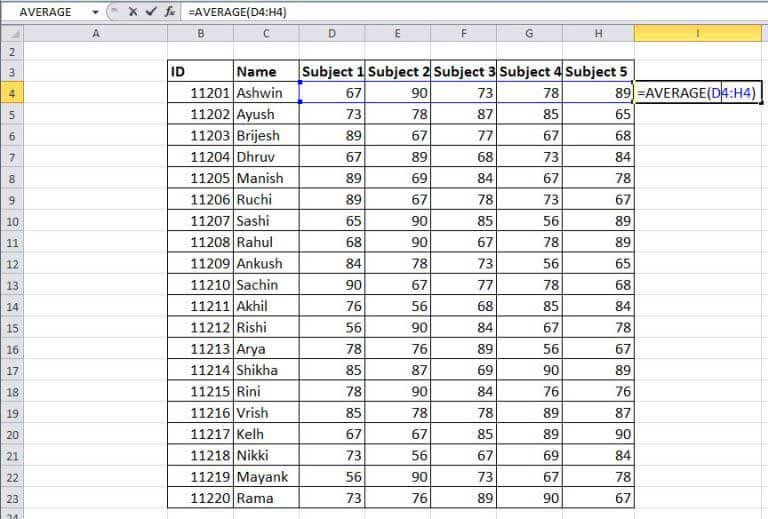The height and width of the screenshot is (519, 768).
Task: Select the name cell Sachin
Action: pos(266,284)
